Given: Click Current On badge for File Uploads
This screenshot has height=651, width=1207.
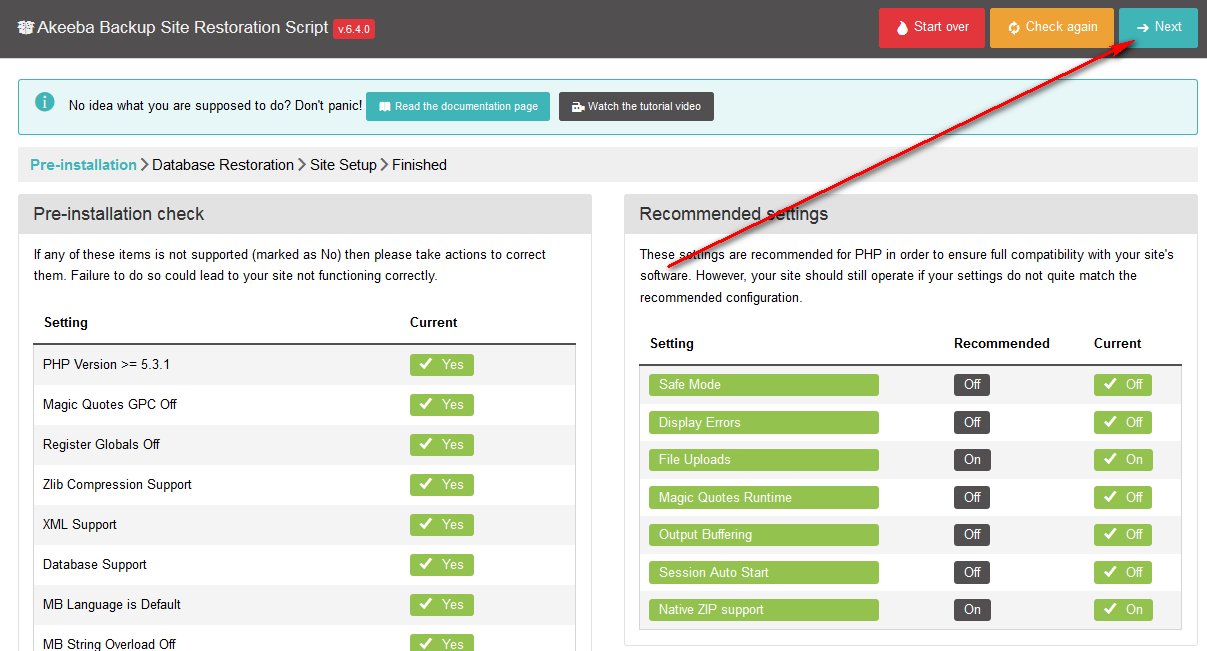Looking at the screenshot, I should [x=1122, y=460].
